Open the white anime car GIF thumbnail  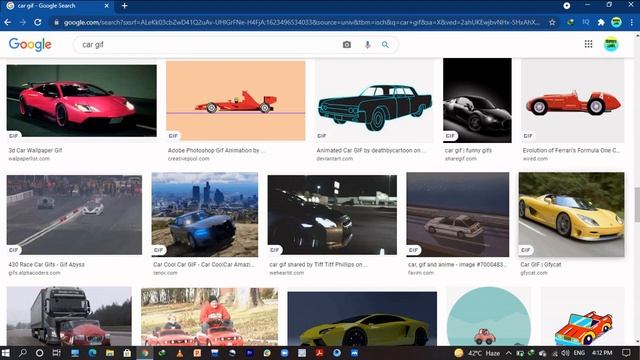[x=458, y=215]
